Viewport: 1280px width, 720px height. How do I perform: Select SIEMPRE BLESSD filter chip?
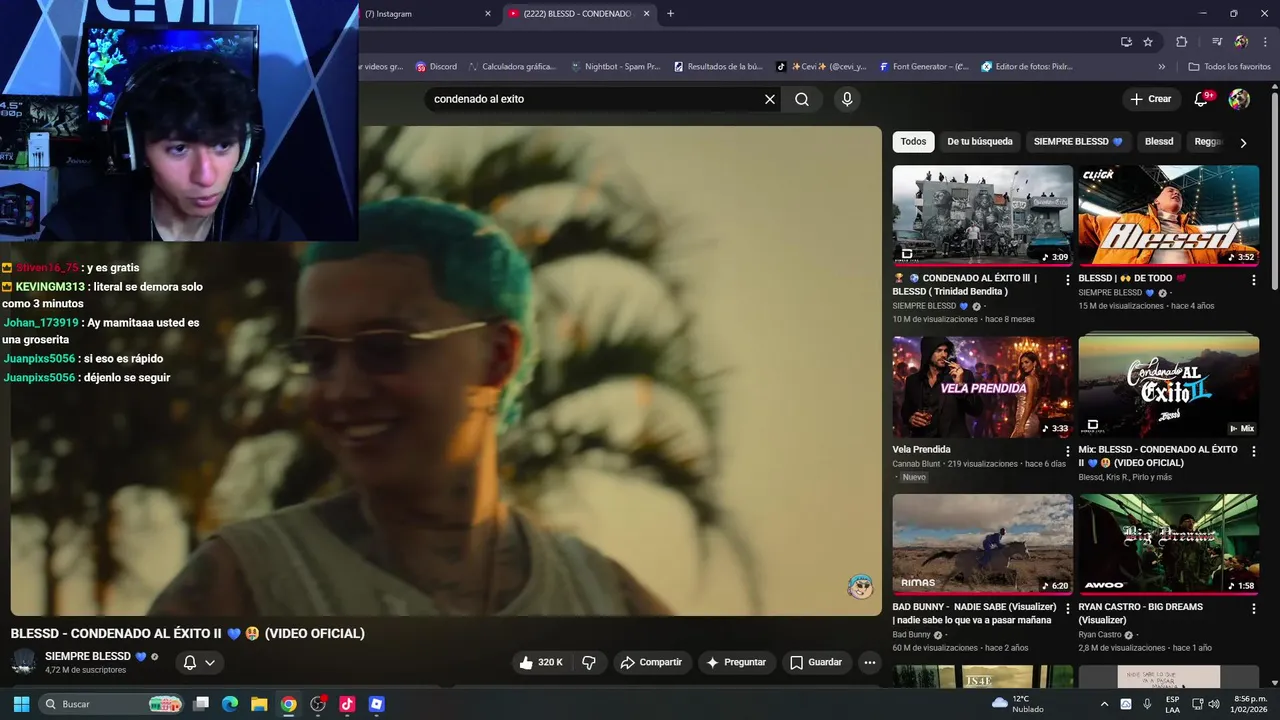1079,142
